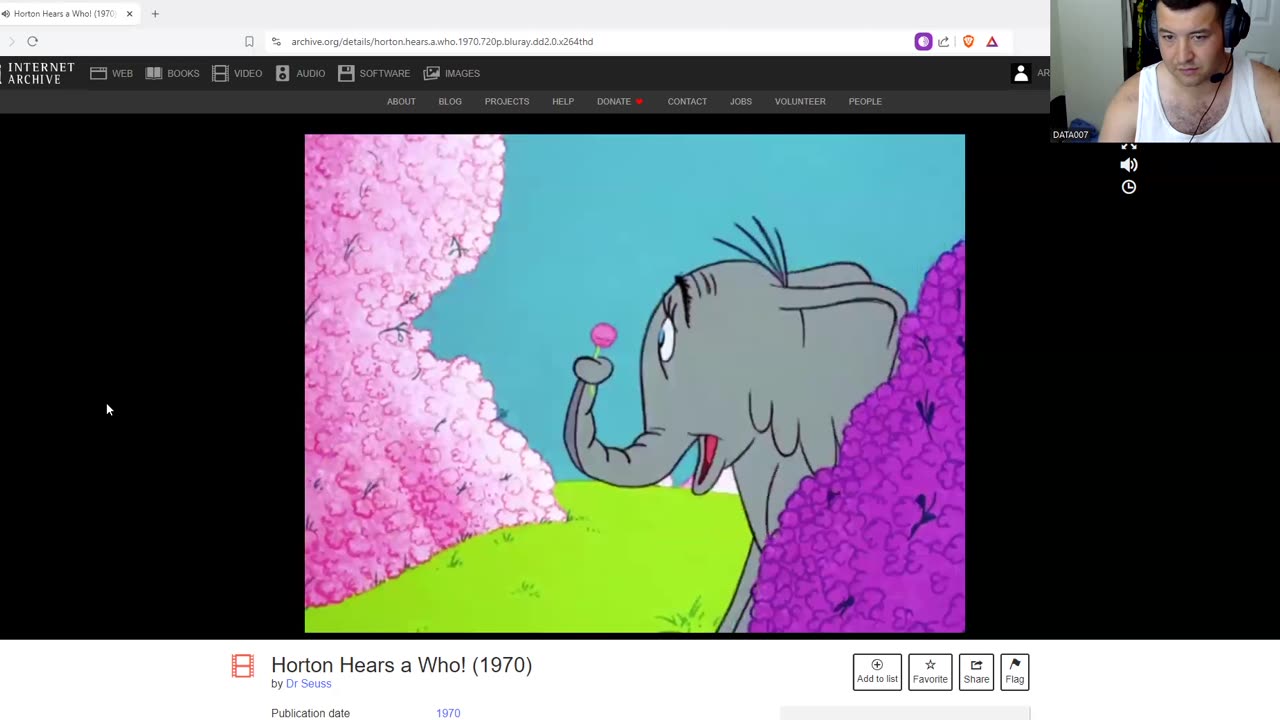Open the 1970 publication date link
This screenshot has height=720, width=1280.
point(448,713)
